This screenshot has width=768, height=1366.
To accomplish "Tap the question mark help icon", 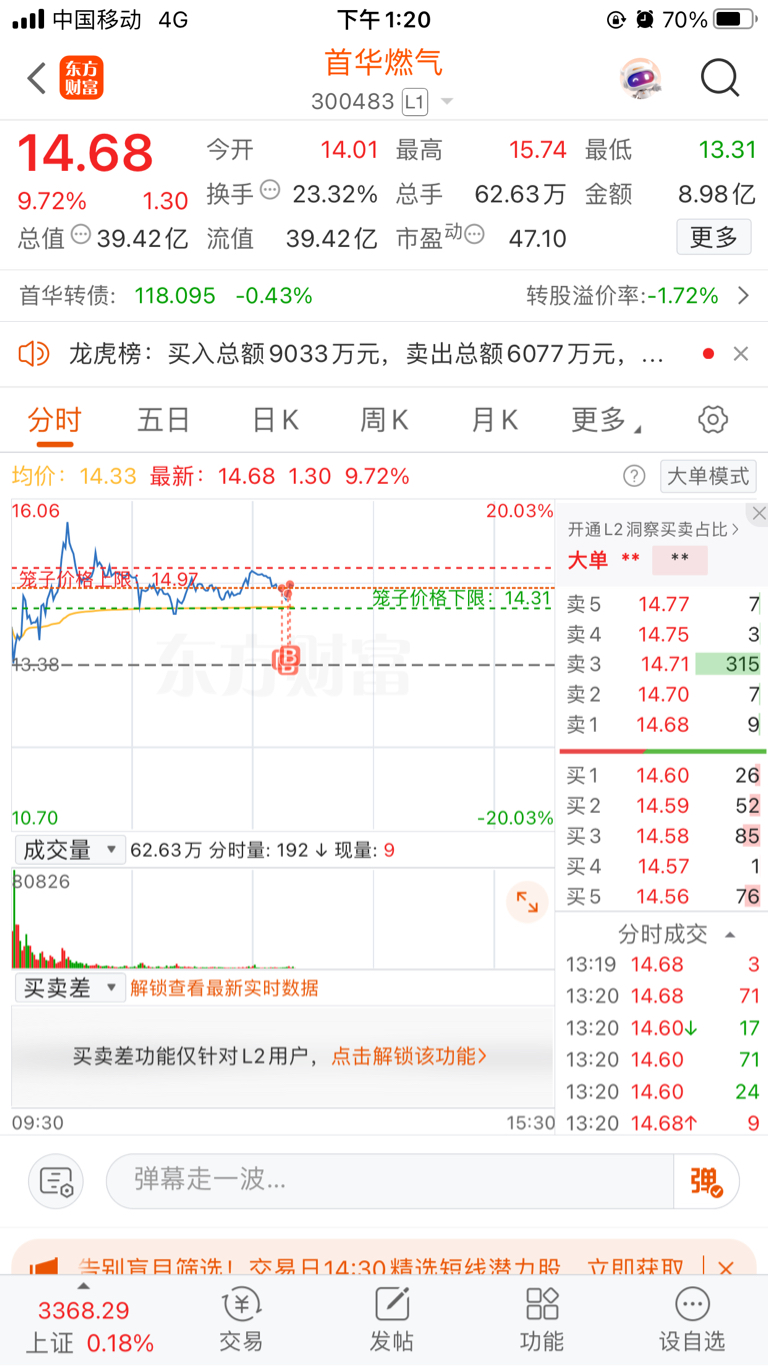I will pos(634,476).
